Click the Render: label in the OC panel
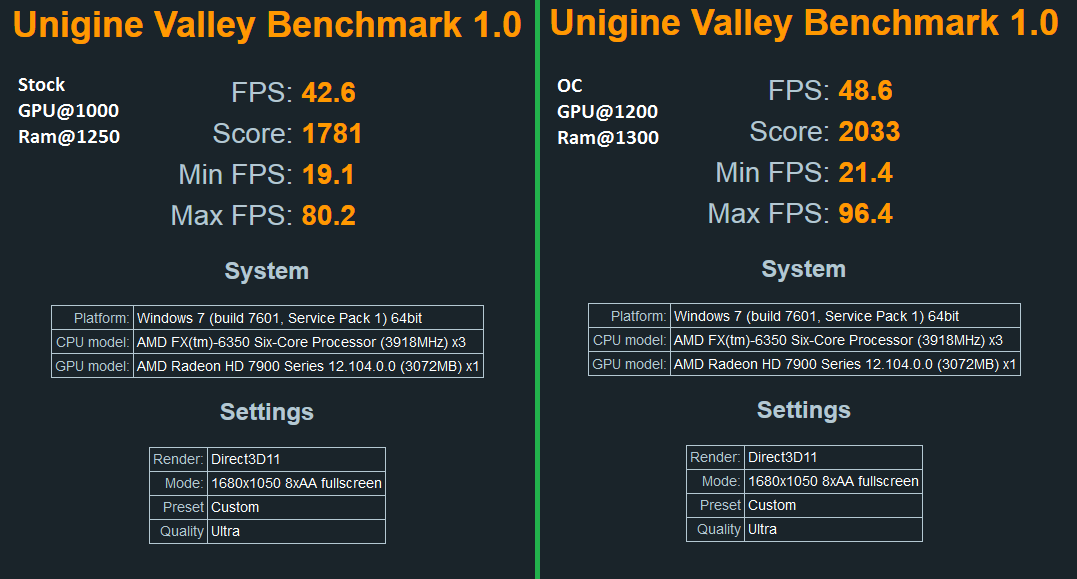 (715, 457)
